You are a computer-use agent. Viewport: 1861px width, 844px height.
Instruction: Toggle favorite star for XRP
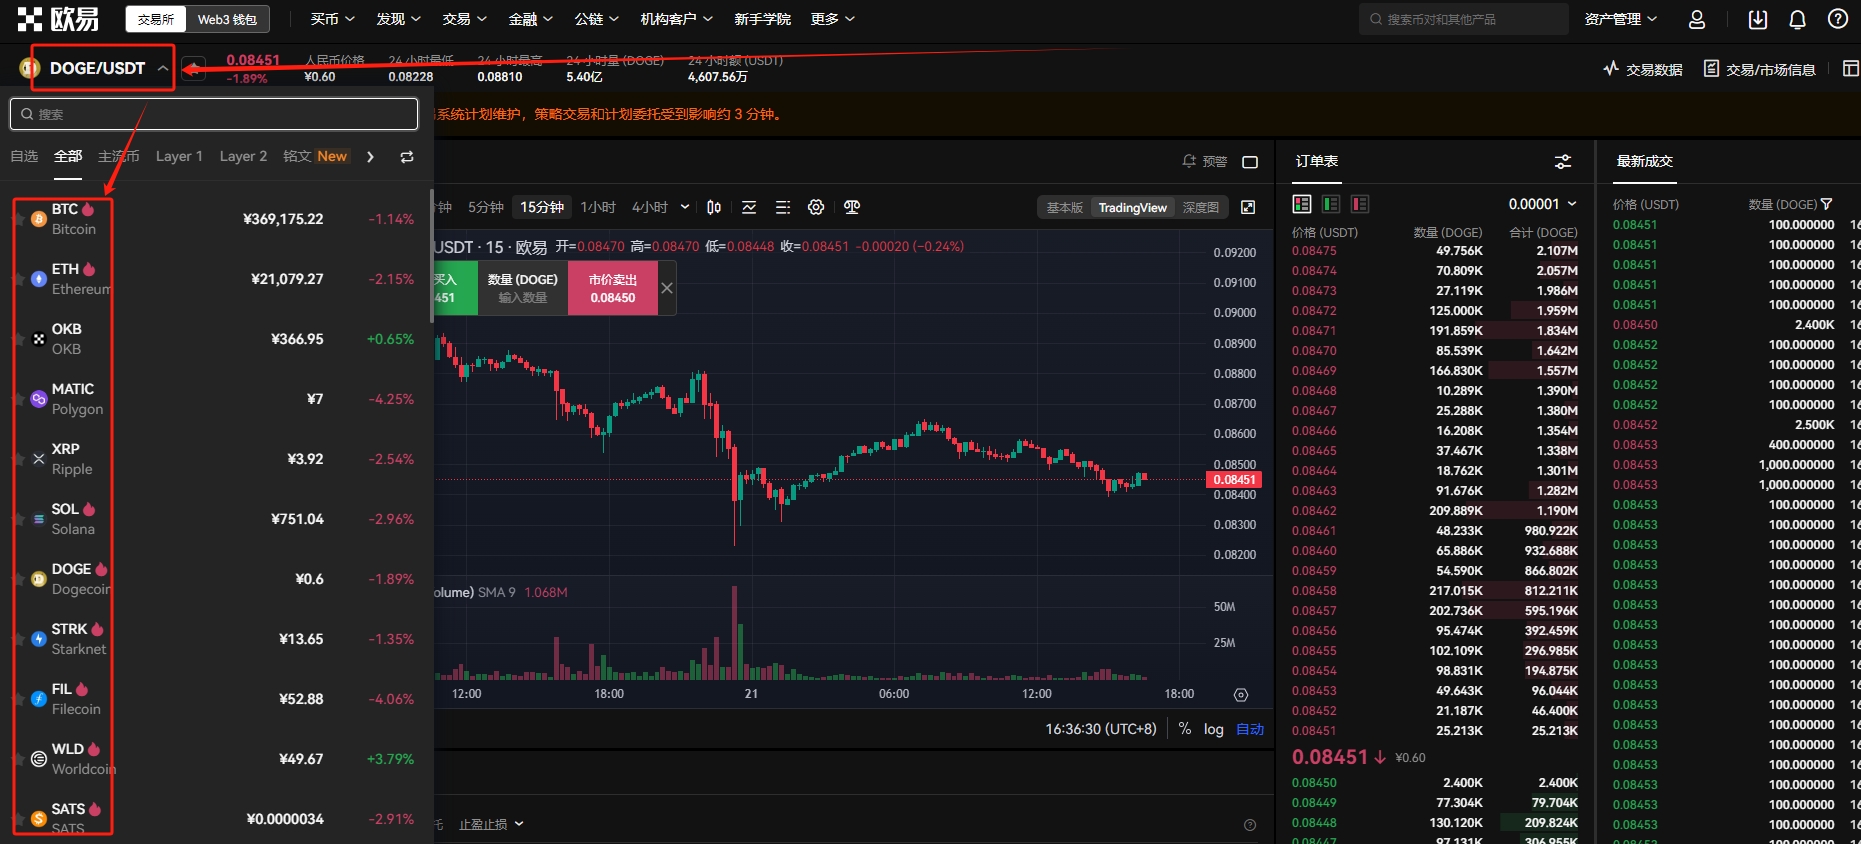18,459
